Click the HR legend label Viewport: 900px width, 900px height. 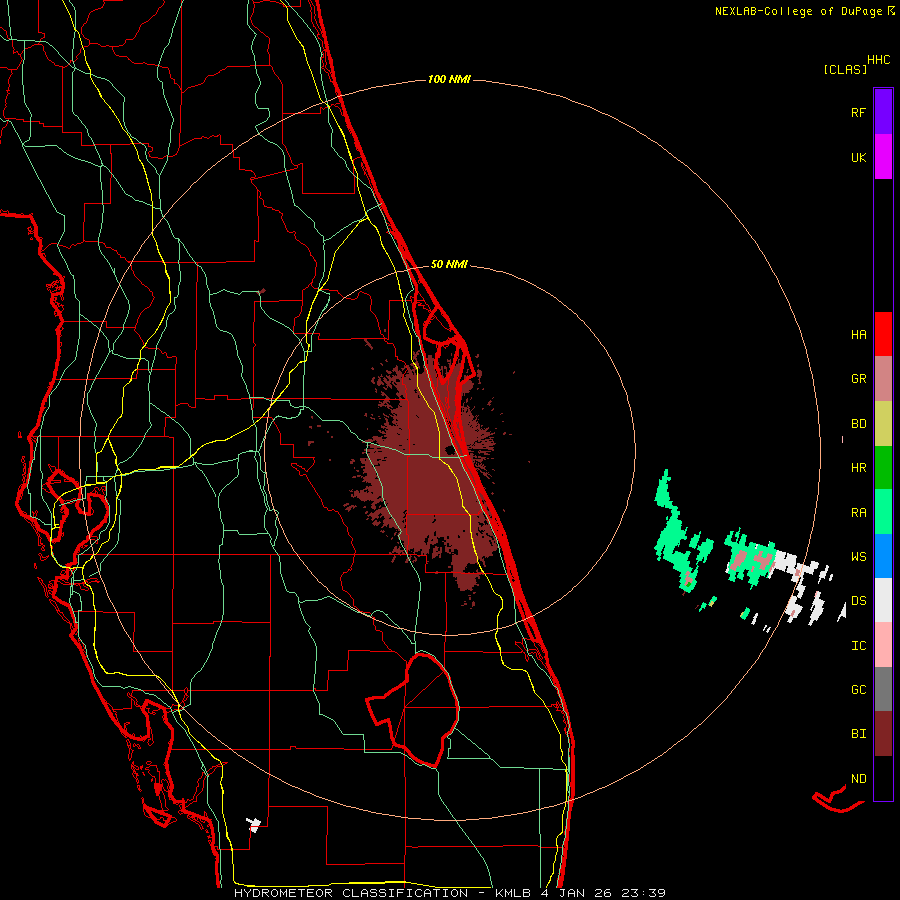(x=858, y=468)
